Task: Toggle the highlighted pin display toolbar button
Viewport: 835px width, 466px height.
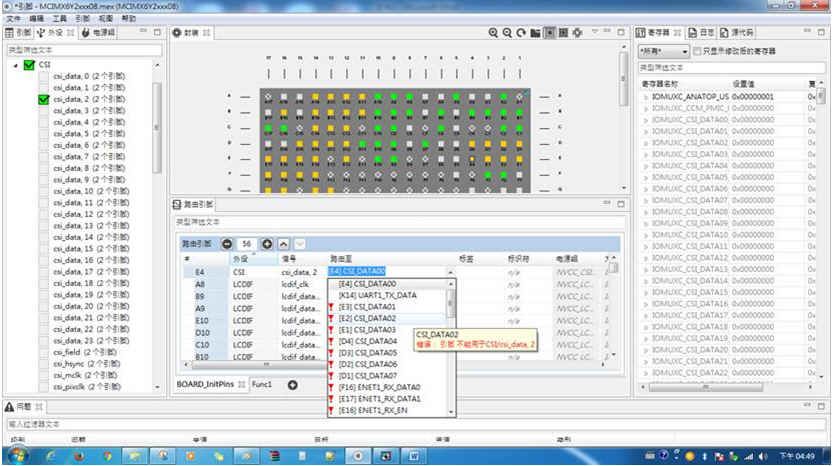Action: 549,33
